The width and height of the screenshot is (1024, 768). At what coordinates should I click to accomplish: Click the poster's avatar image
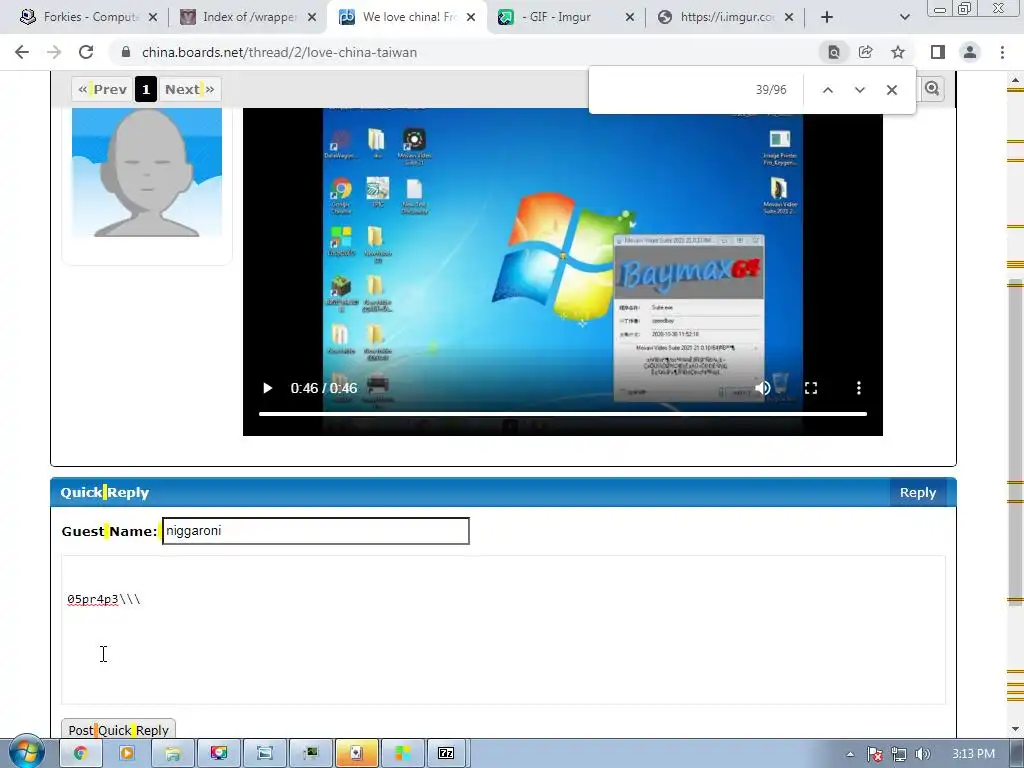click(x=147, y=172)
